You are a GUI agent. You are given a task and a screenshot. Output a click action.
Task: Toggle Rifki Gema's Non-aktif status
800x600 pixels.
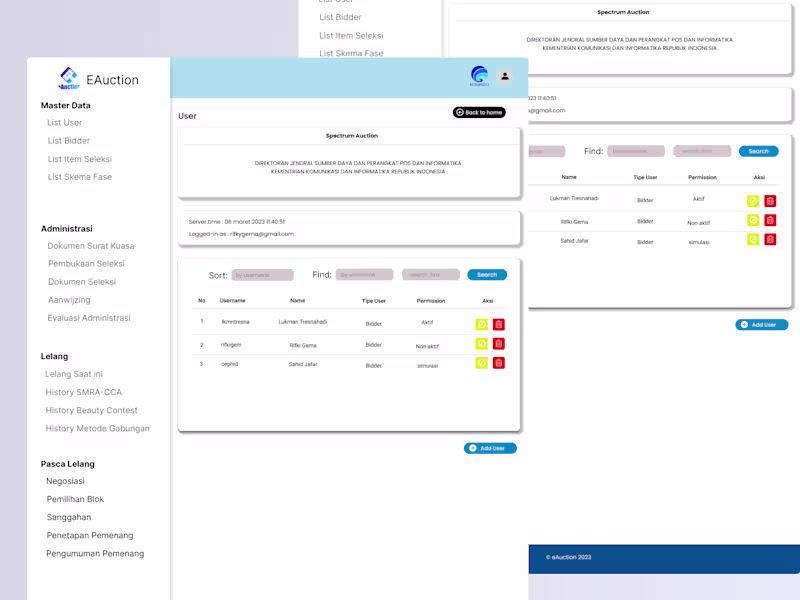482,343
